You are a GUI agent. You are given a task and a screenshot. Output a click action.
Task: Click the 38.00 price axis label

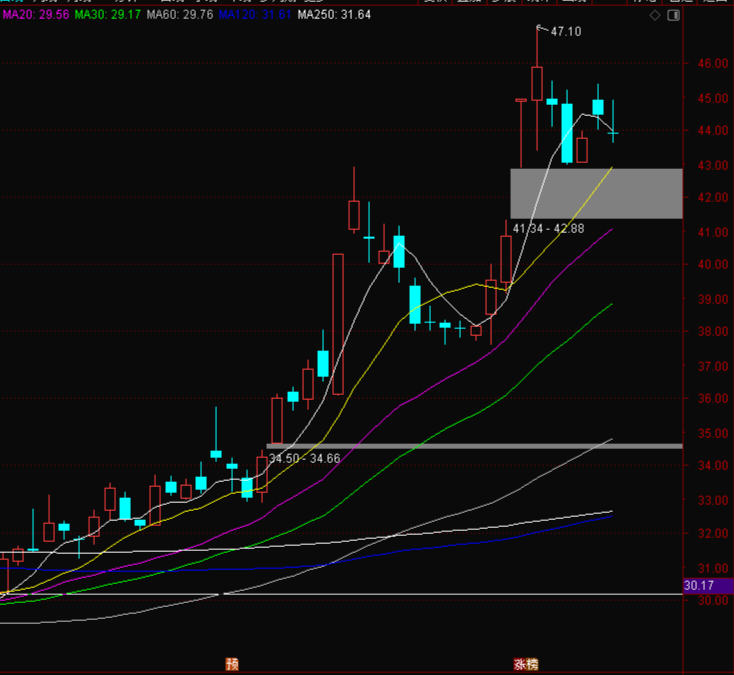pos(713,331)
